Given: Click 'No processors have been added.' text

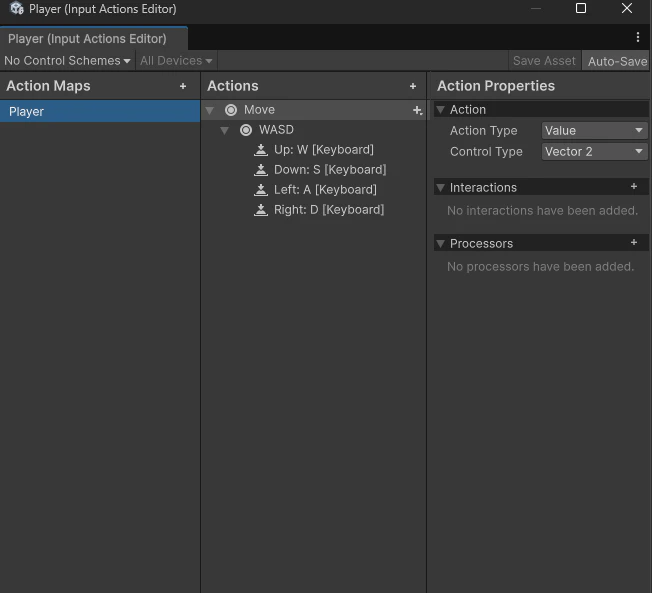Looking at the screenshot, I should click(540, 267).
